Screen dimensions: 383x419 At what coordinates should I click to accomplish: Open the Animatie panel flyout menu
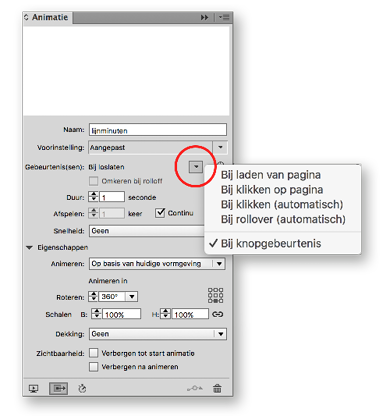pyautogui.click(x=224, y=17)
